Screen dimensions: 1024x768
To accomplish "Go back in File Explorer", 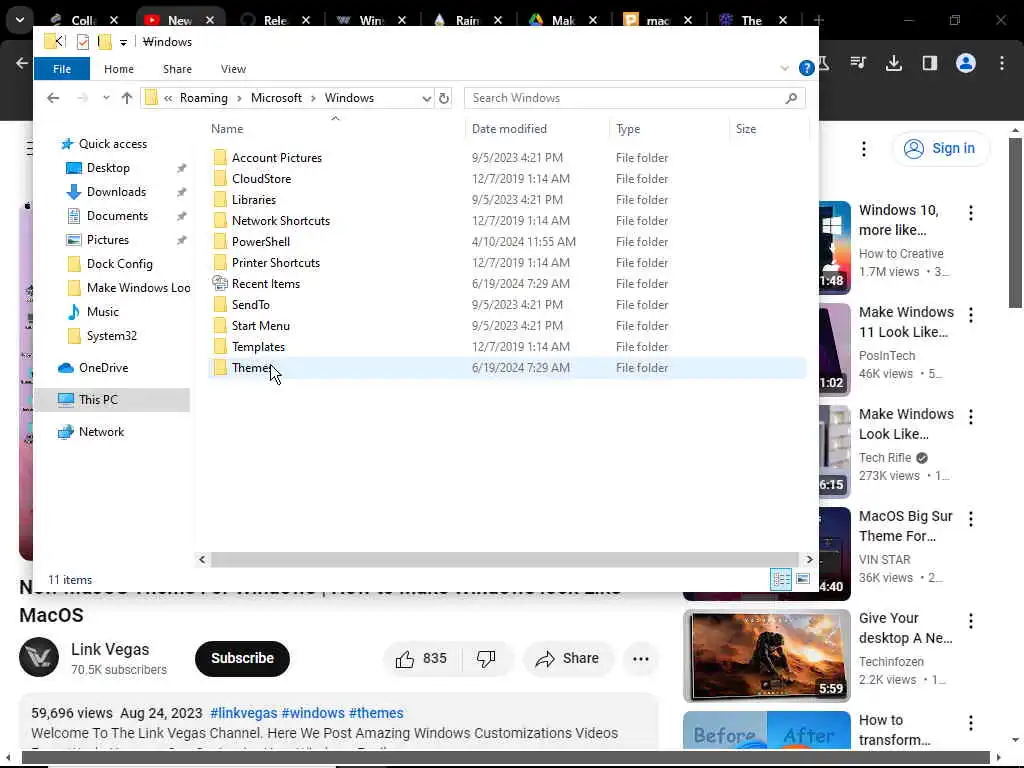I will click(x=53, y=98).
